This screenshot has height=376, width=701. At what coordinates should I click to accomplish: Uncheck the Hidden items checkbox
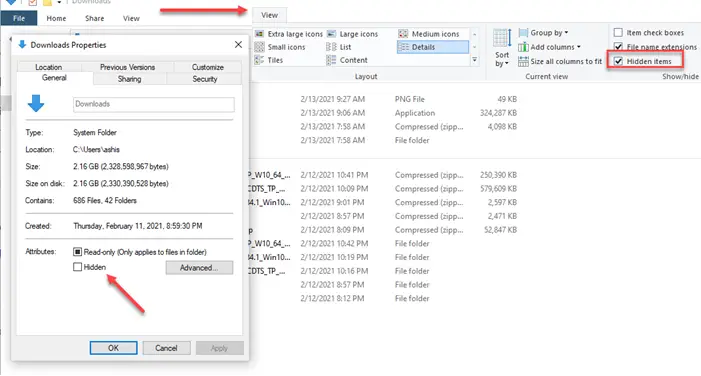(618, 61)
